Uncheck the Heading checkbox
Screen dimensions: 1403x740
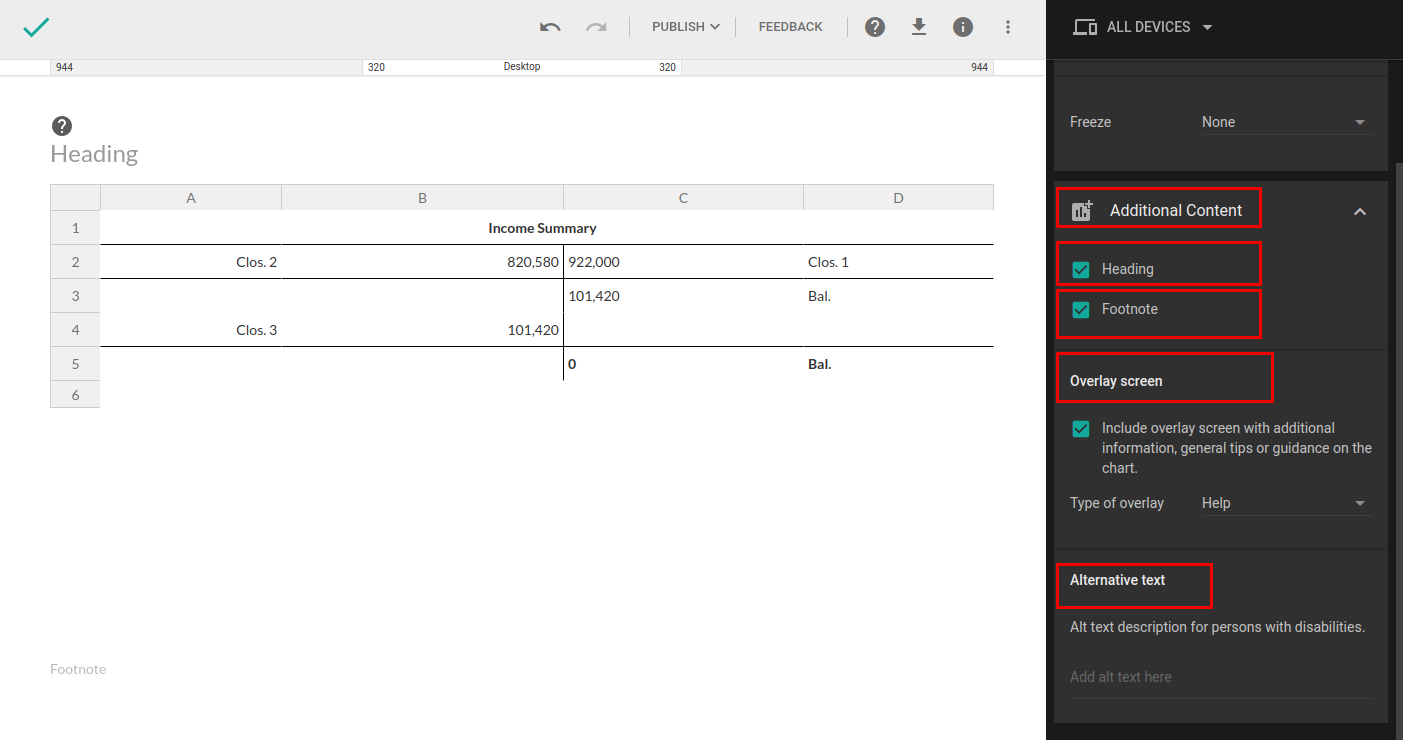pos(1081,269)
